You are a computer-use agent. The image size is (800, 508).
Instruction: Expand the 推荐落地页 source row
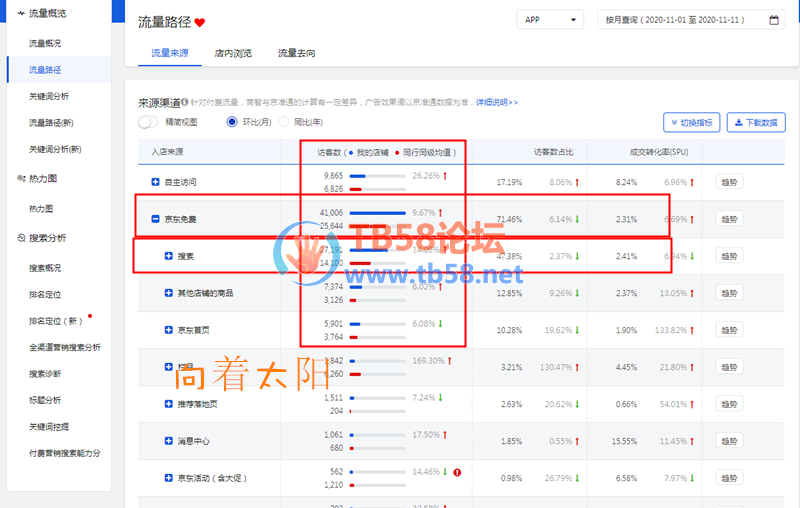click(169, 404)
